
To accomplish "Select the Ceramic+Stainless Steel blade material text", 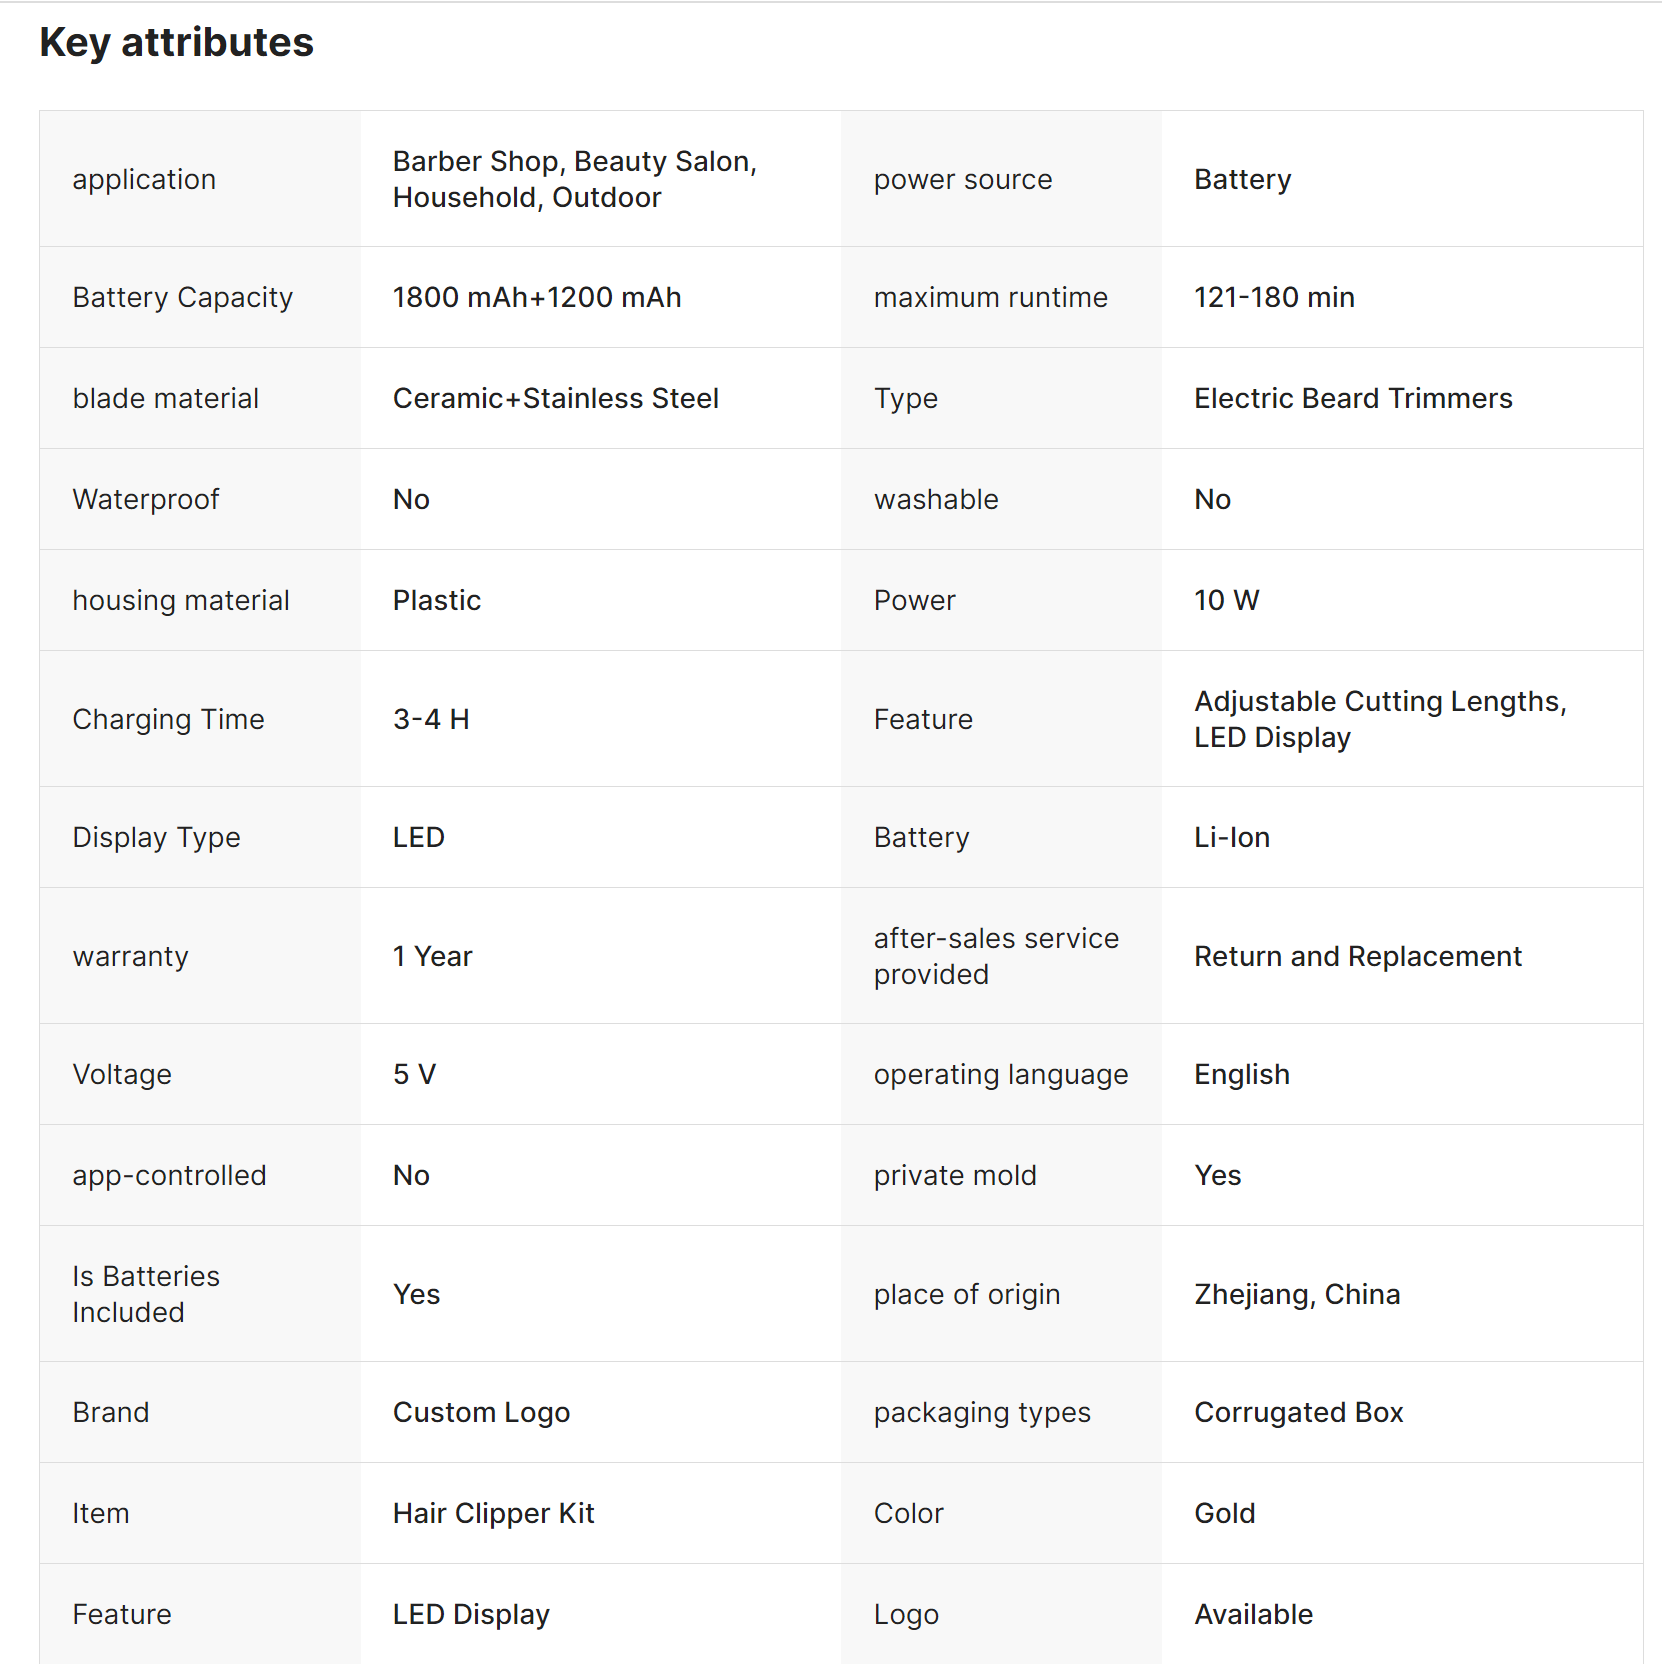I will click(555, 398).
